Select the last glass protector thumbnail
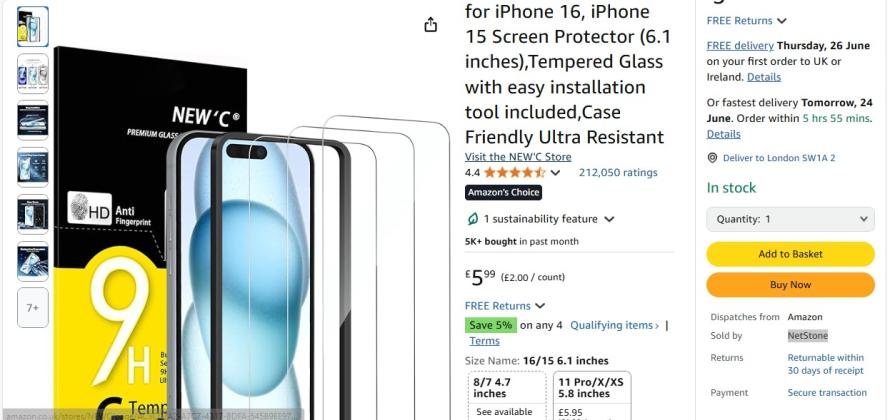895x420 pixels. tap(33, 261)
